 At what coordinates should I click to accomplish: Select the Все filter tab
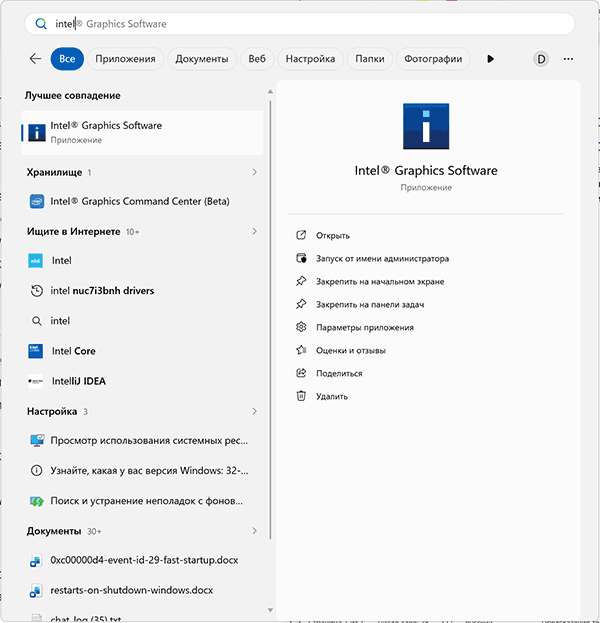(67, 59)
